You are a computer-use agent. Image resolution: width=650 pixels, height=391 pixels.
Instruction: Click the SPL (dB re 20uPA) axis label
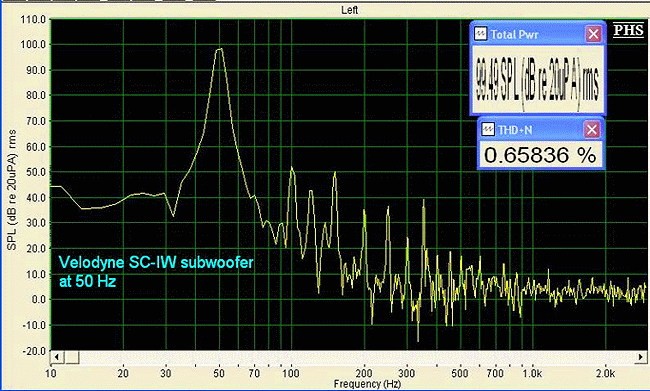coord(12,190)
